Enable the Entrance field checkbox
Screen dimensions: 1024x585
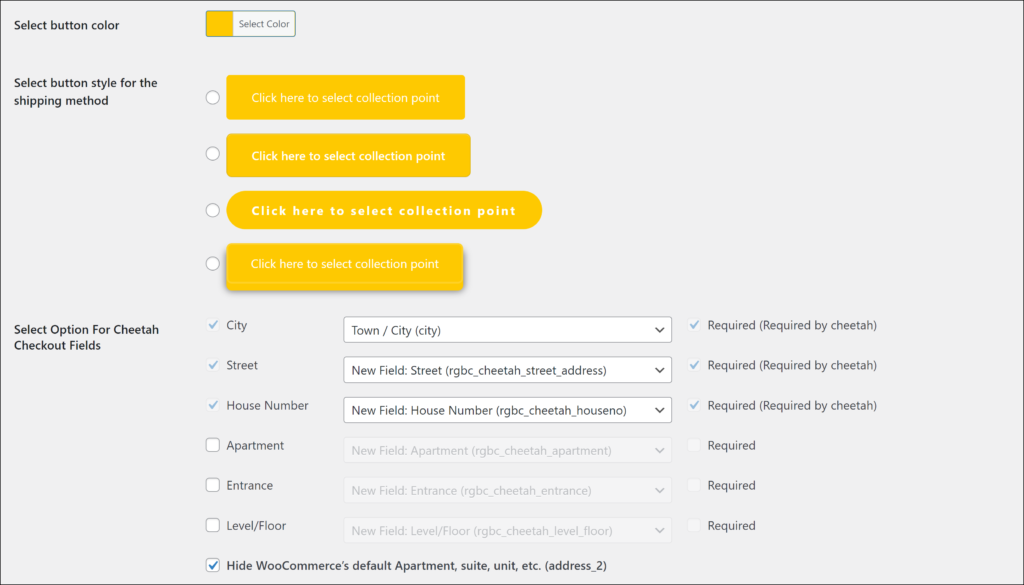pyautogui.click(x=212, y=485)
